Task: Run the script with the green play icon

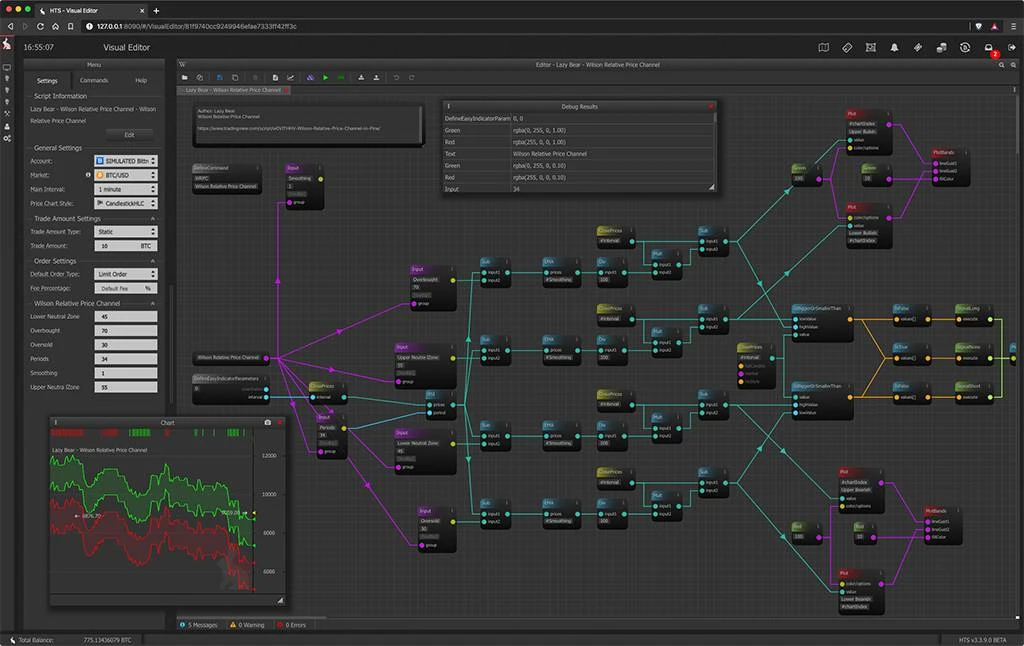Action: 325,77
